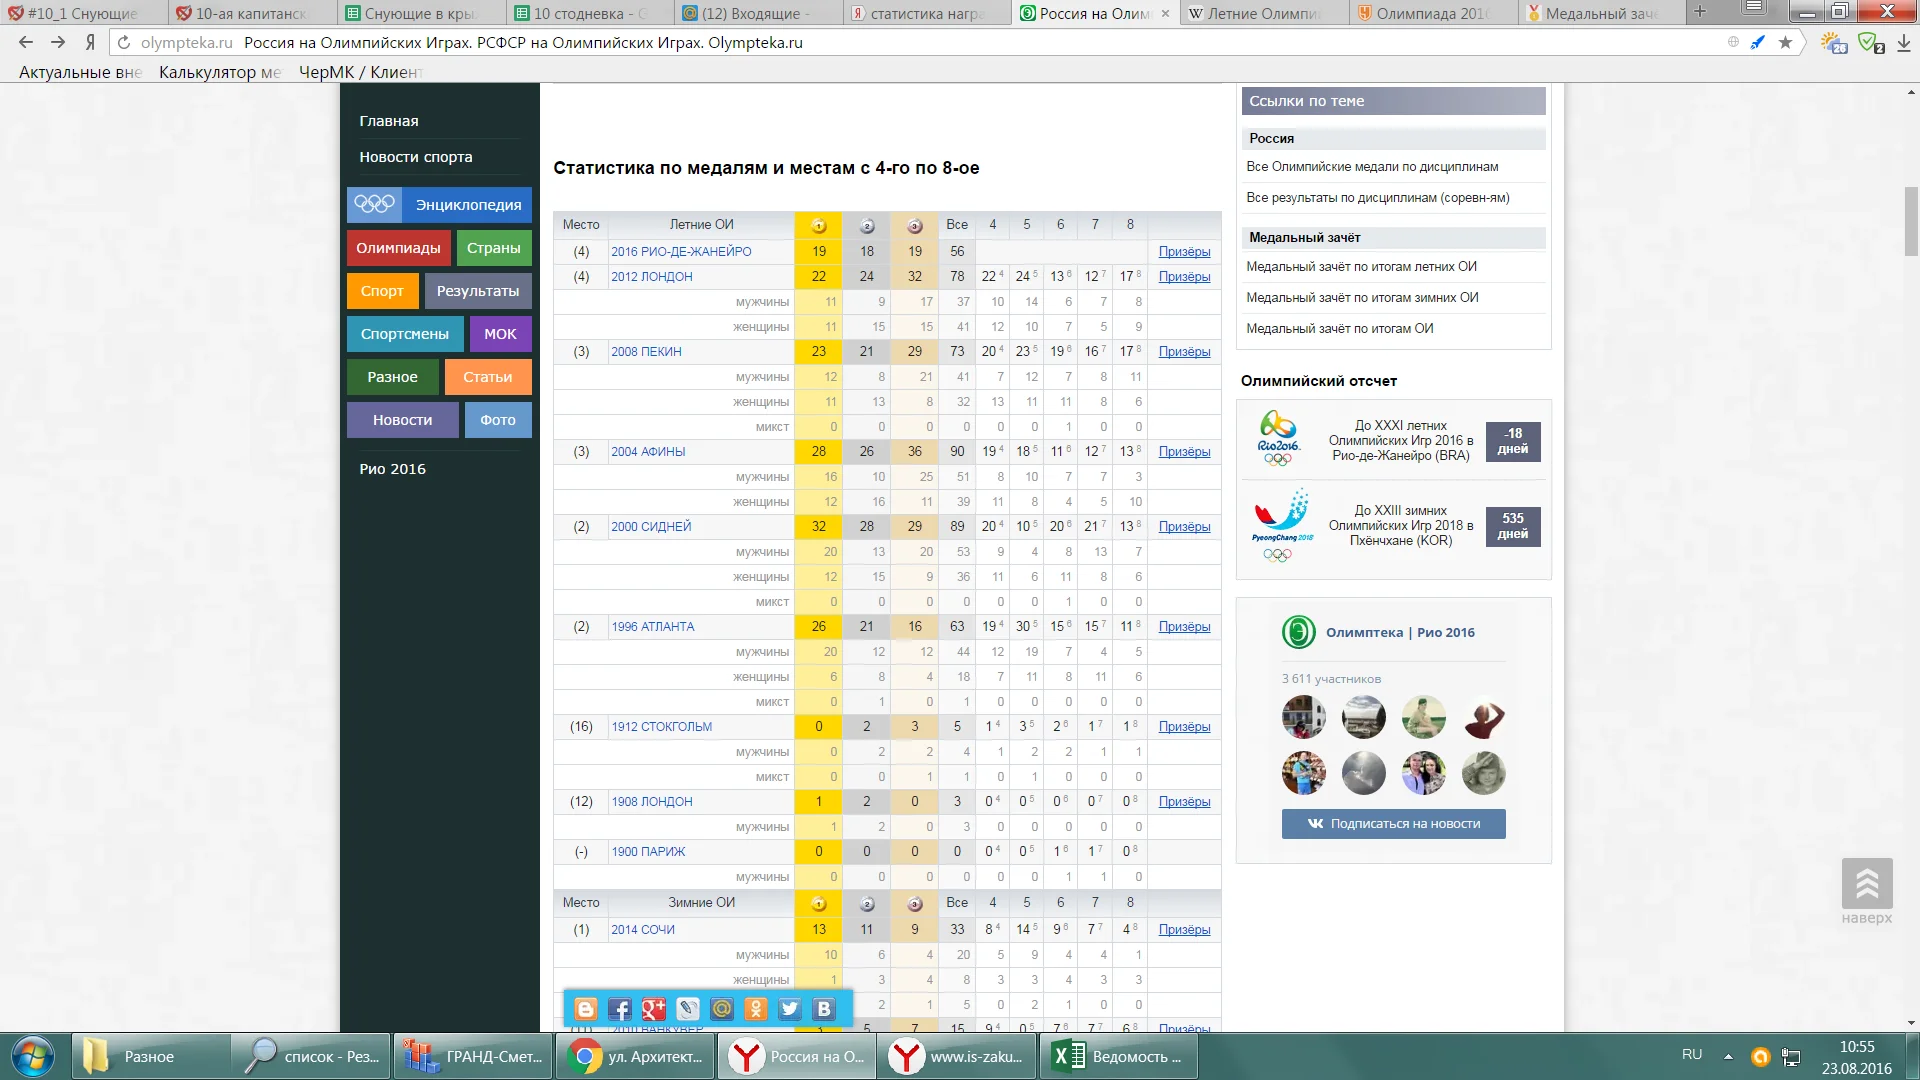Image resolution: width=1920 pixels, height=1080 pixels.
Task: Open the downloads arrow icon
Action: [1904, 43]
